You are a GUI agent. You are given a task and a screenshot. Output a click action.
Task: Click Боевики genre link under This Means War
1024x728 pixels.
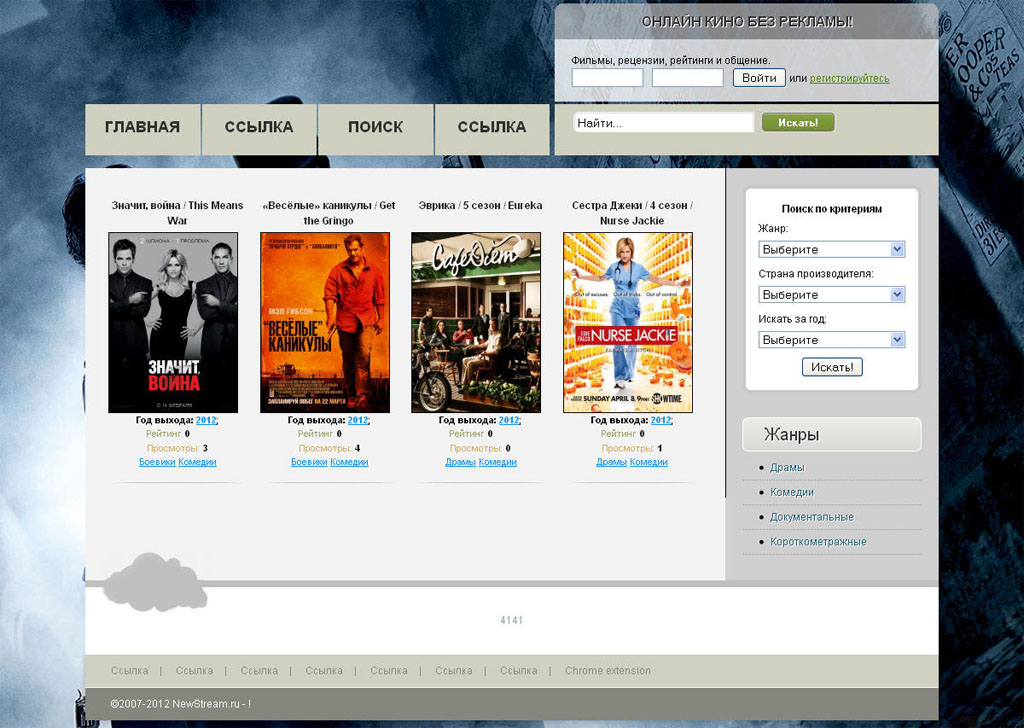click(157, 462)
